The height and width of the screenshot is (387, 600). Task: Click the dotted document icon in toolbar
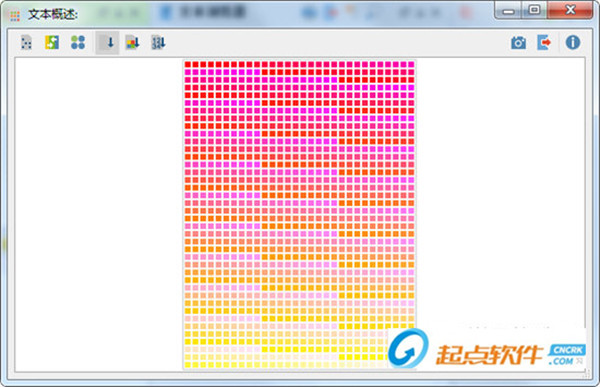pyautogui.click(x=26, y=42)
